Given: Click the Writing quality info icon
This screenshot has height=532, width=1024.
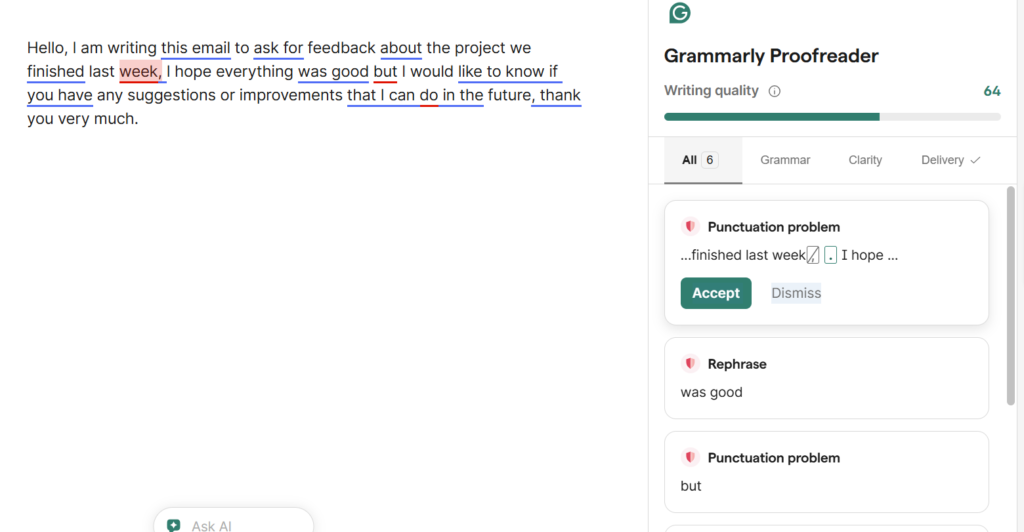Looking at the screenshot, I should (x=774, y=91).
